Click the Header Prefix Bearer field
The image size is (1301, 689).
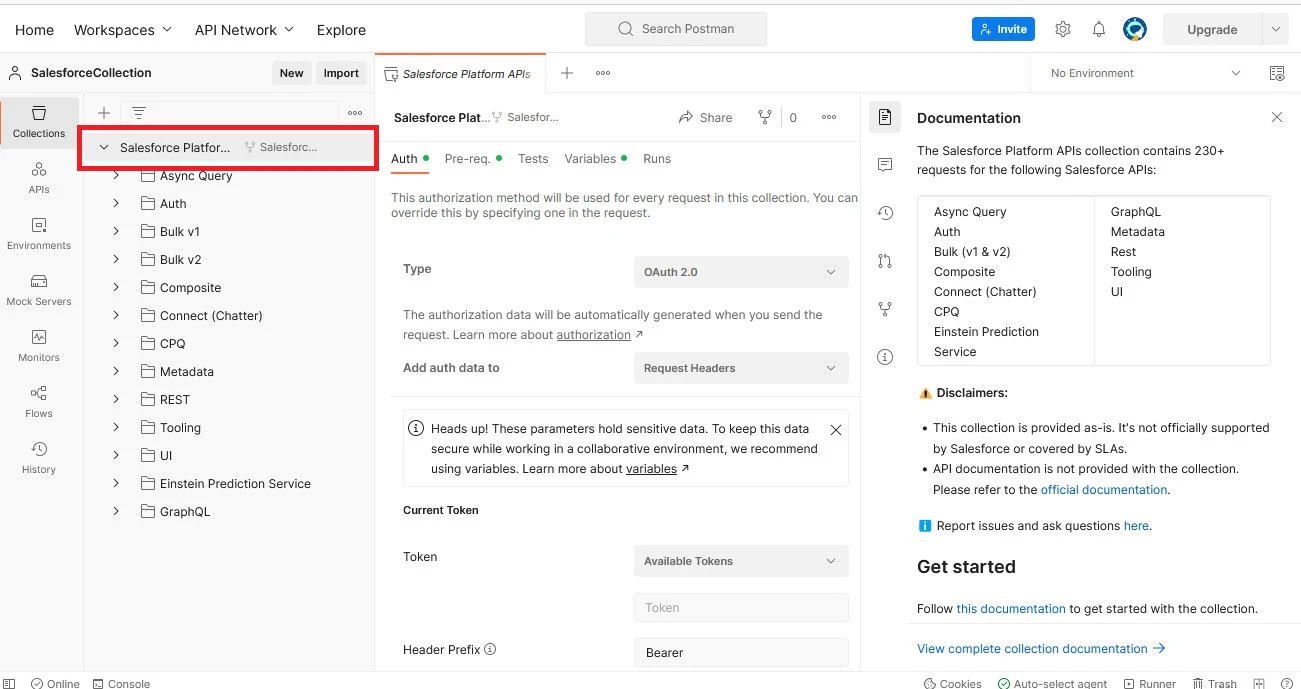pos(741,653)
